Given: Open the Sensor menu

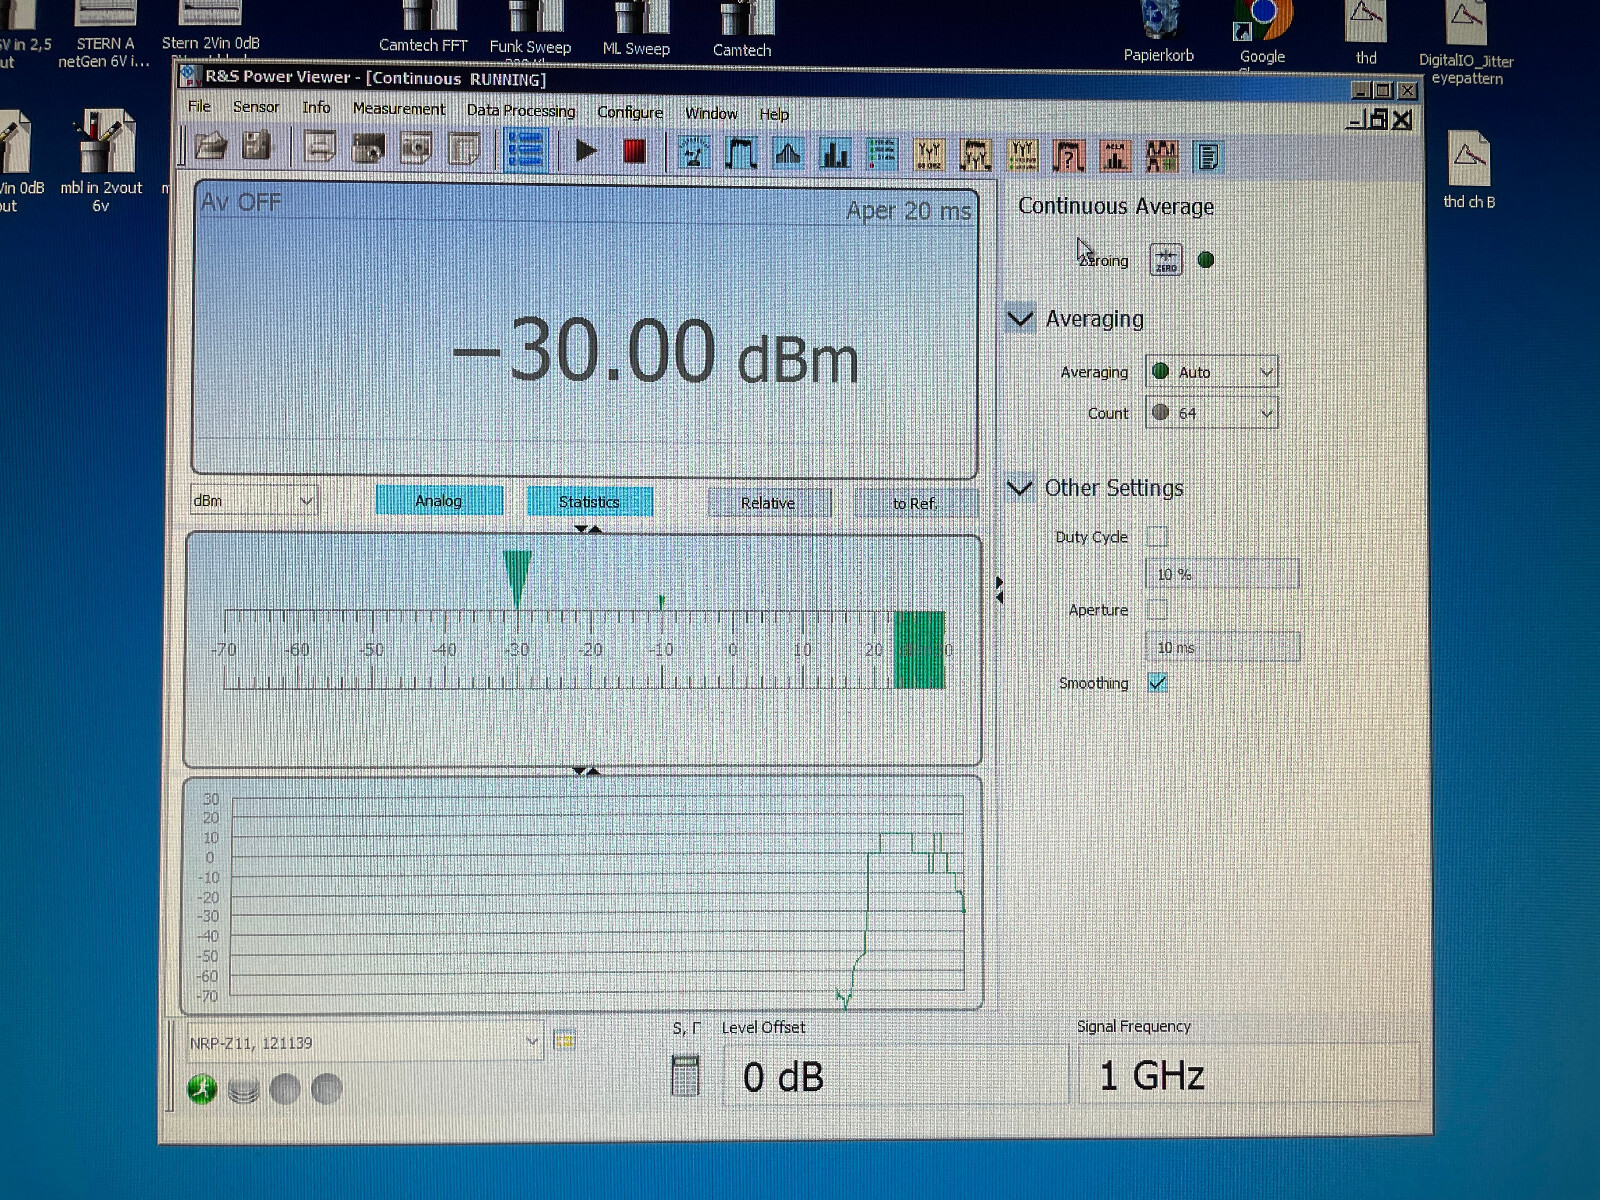Looking at the screenshot, I should [x=256, y=107].
